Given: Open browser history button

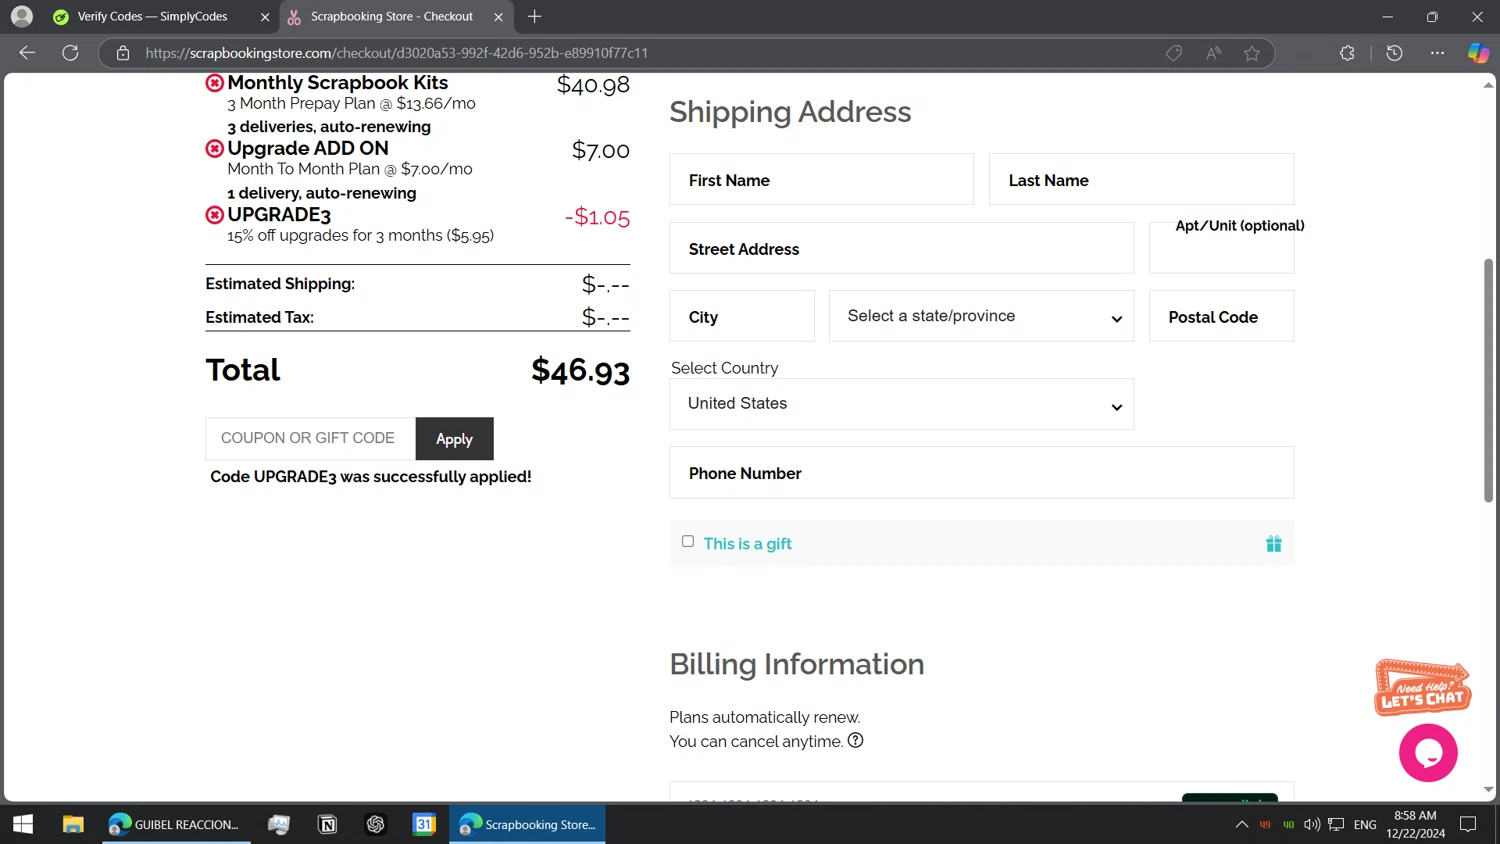Looking at the screenshot, I should 1394,53.
